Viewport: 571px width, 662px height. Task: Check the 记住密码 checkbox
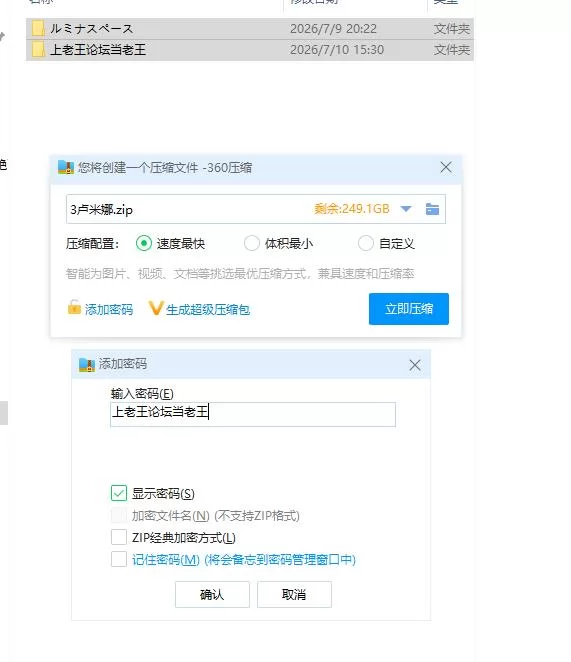(119, 559)
